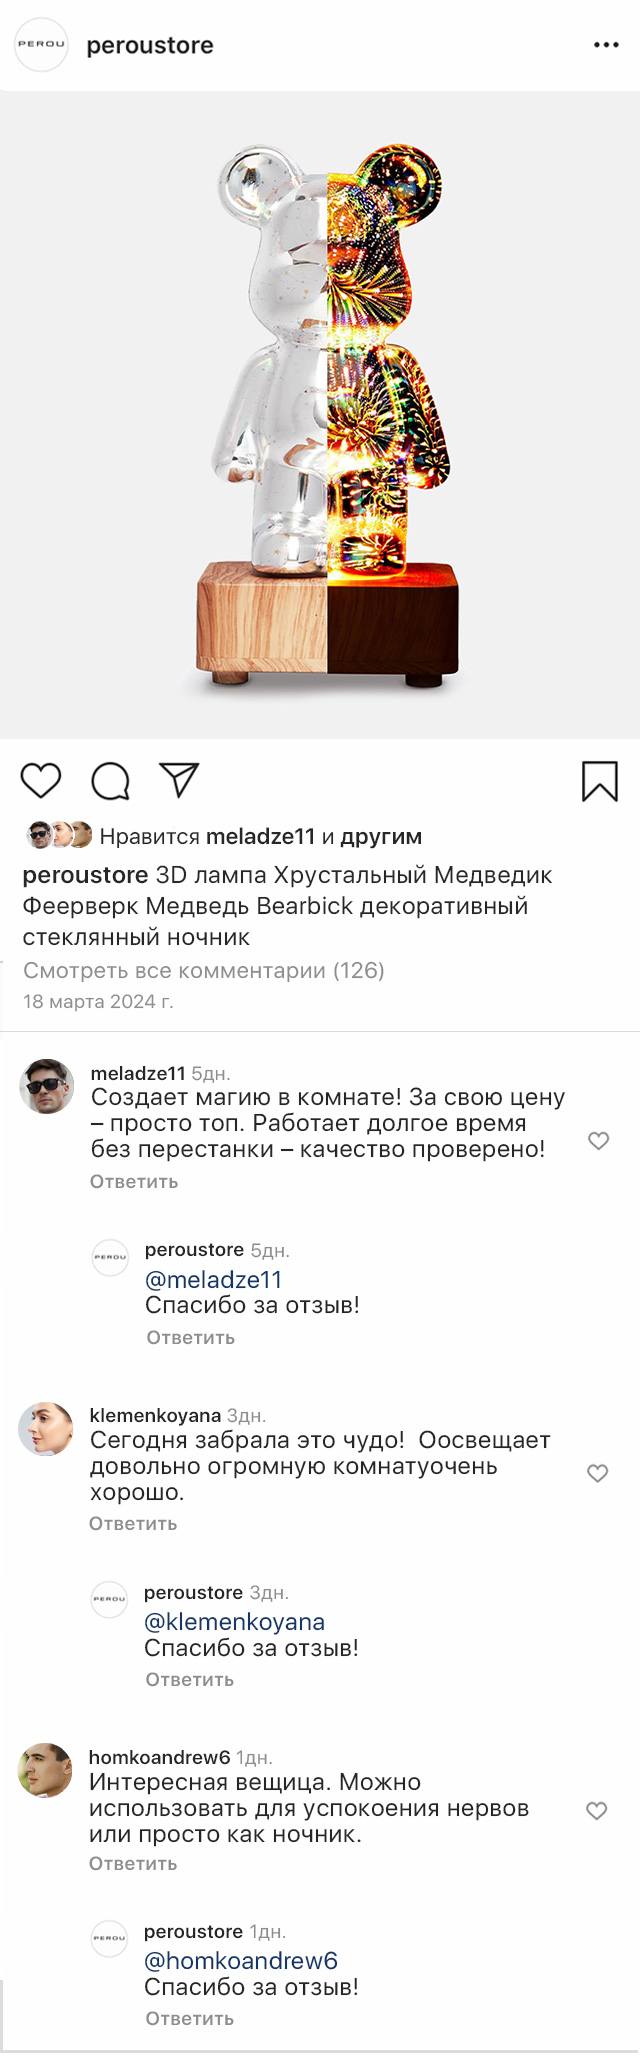
Task: Open the peroustore username in the header
Action: click(x=150, y=46)
